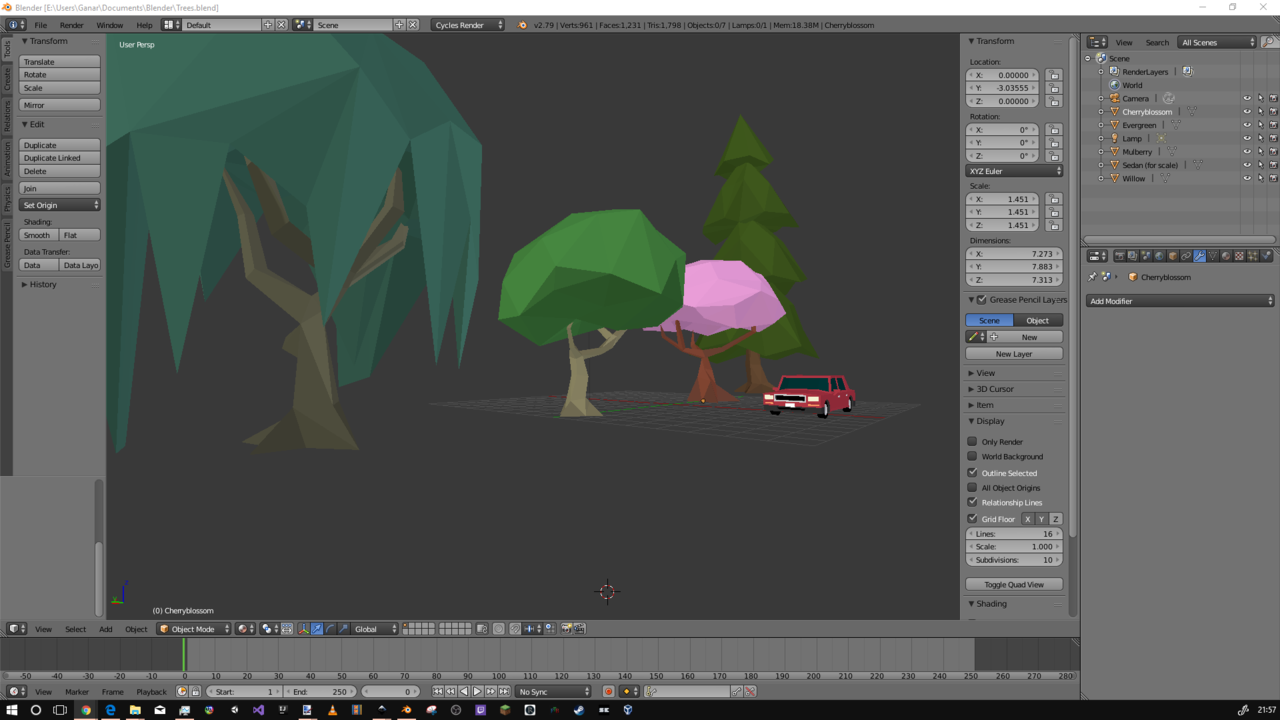Expand the Shading panel
Viewport: 1280px width, 720px height.
pos(991,604)
